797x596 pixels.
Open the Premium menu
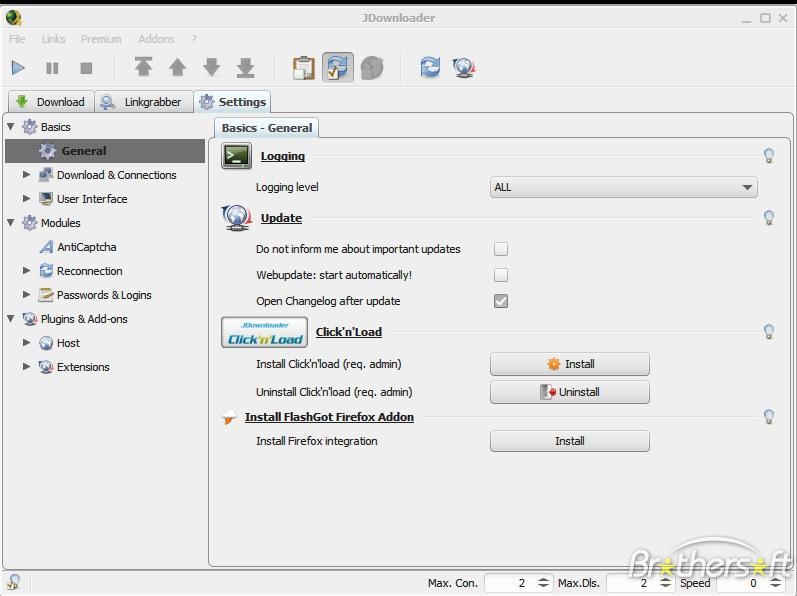pyautogui.click(x=101, y=39)
